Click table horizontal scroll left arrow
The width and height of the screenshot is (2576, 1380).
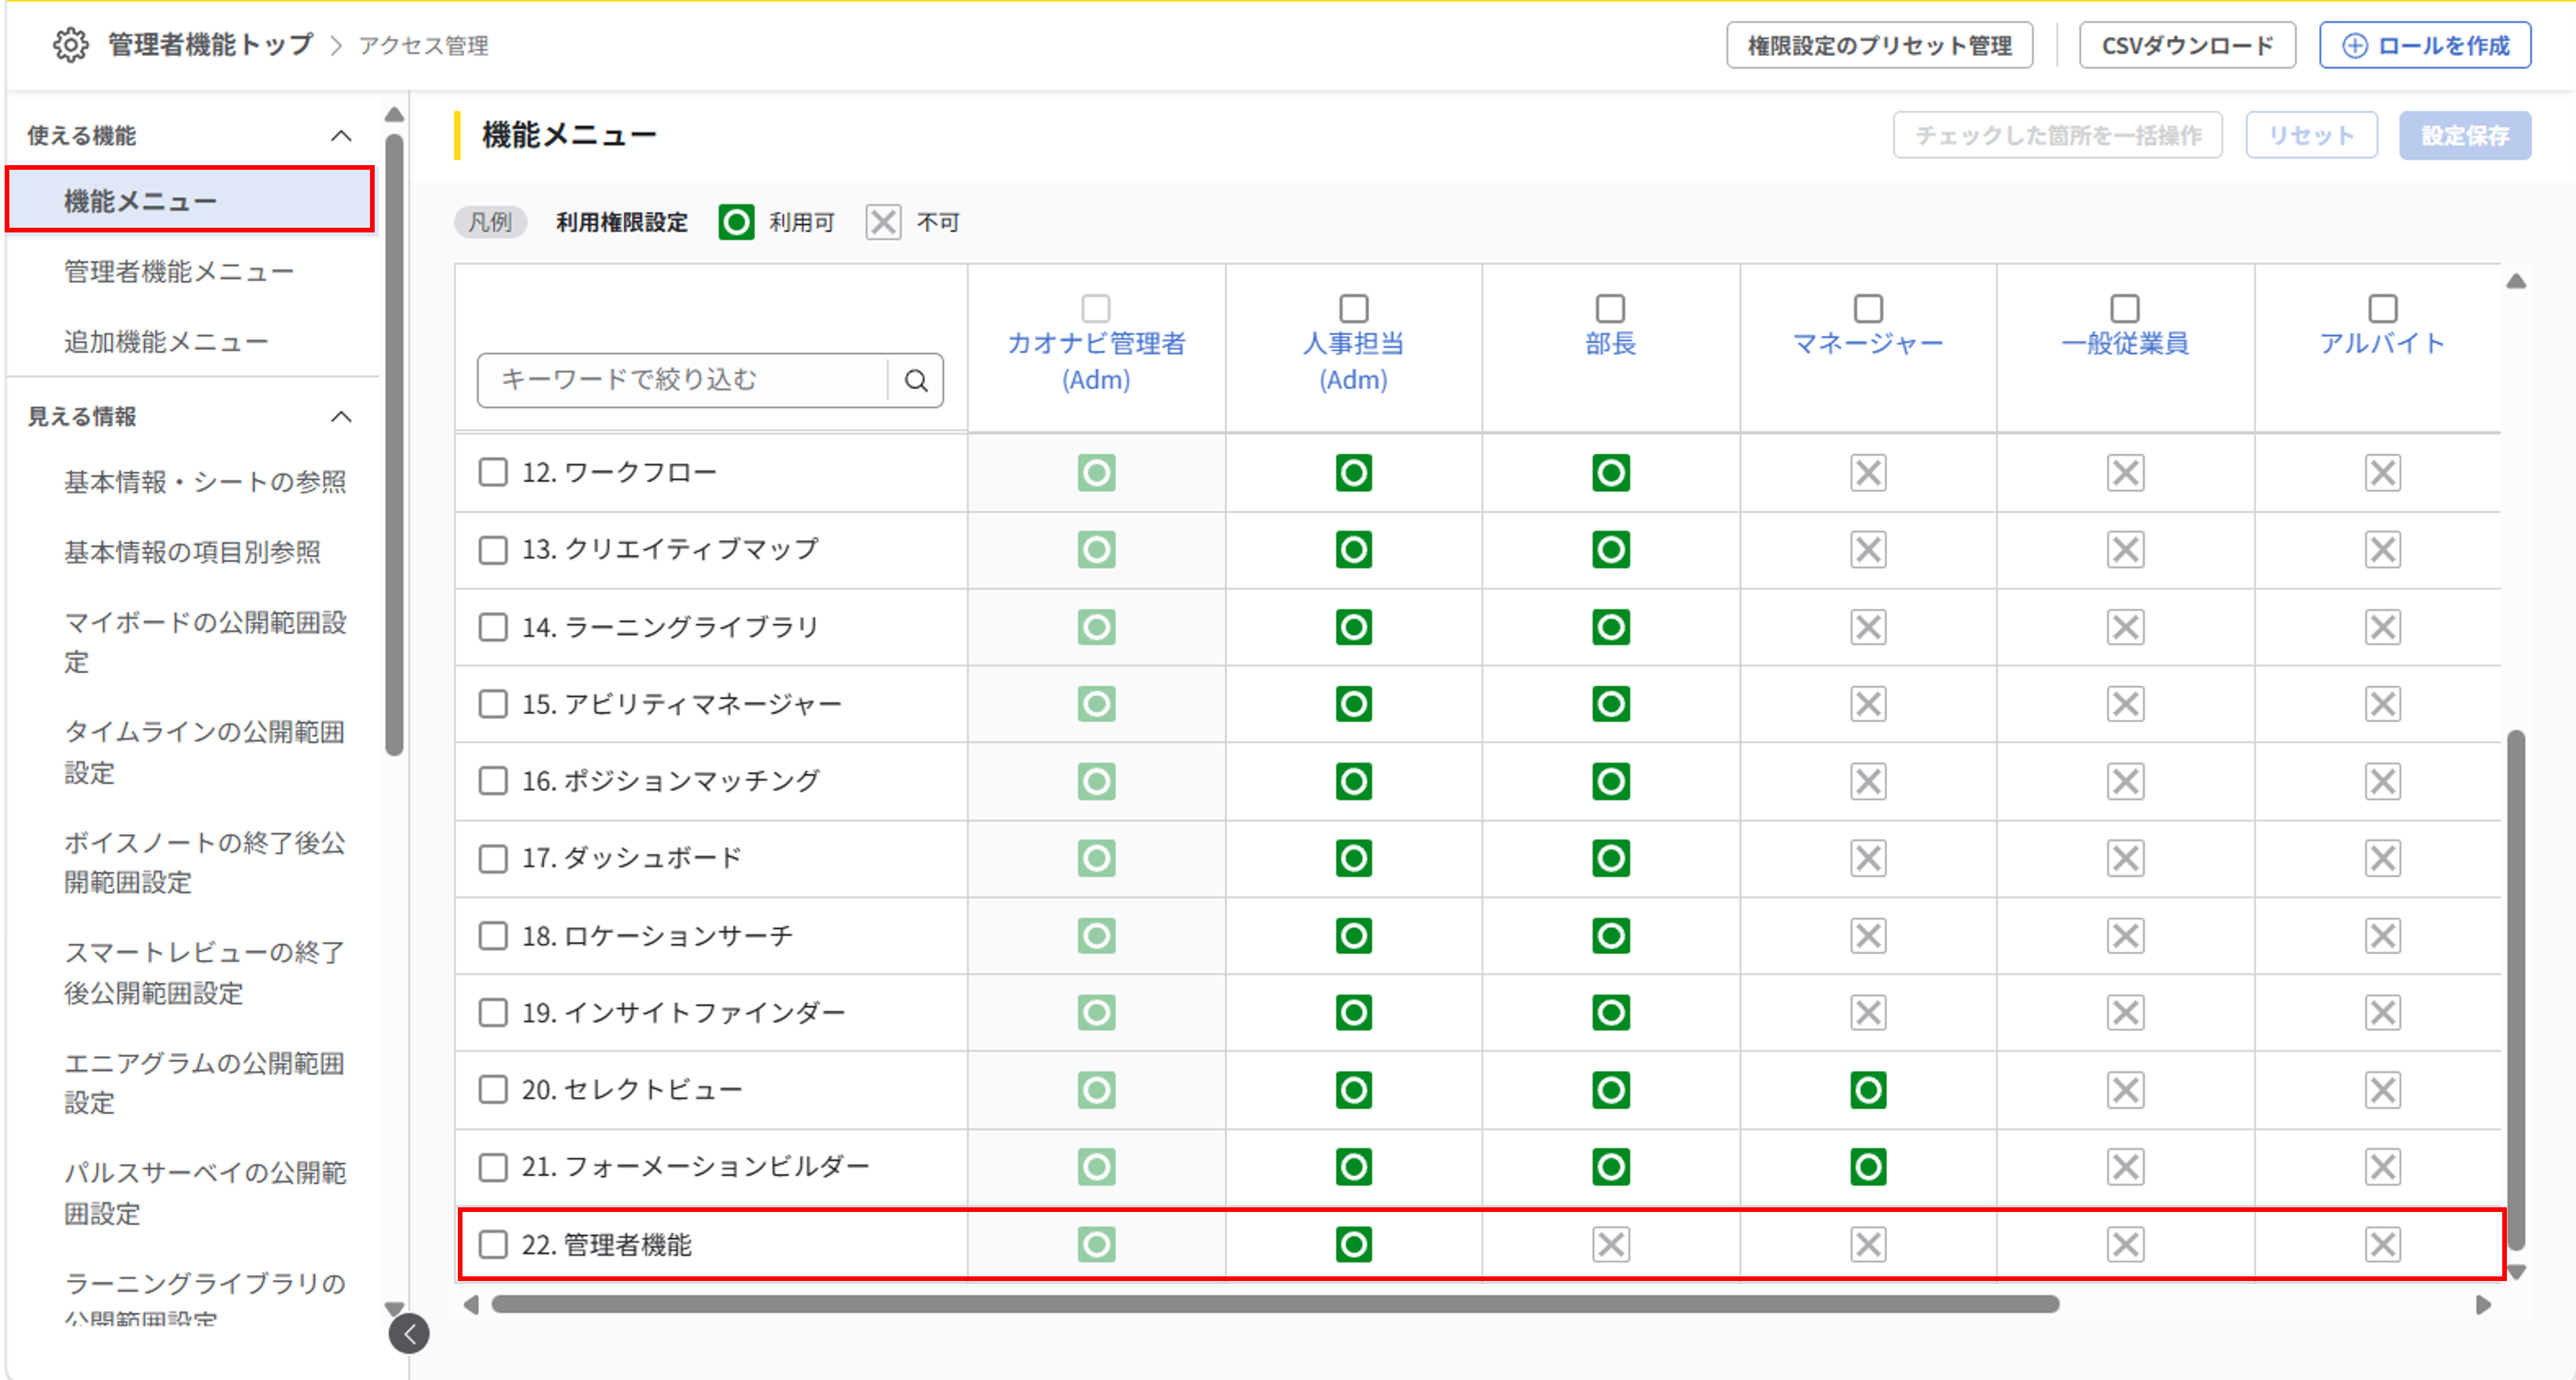point(471,1304)
